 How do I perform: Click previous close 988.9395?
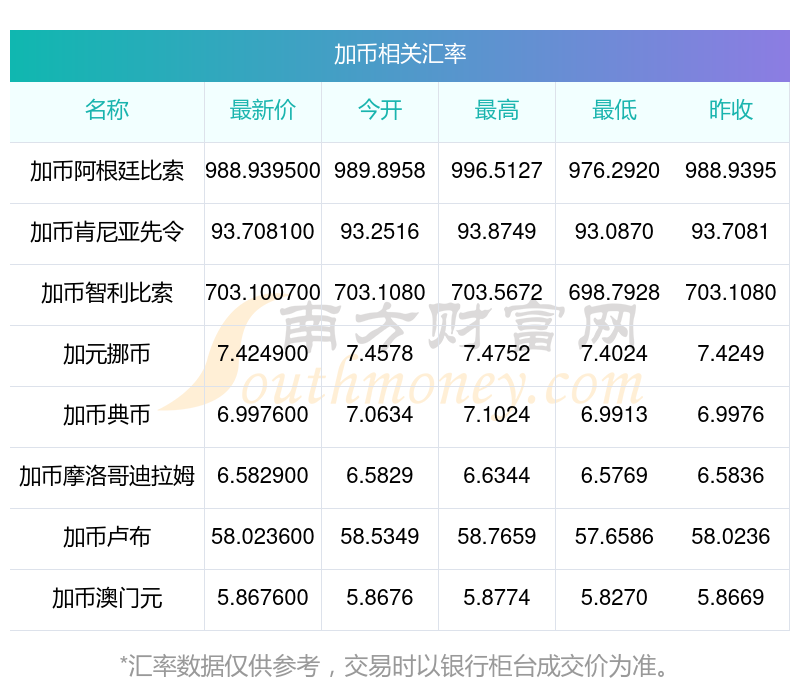(731, 170)
